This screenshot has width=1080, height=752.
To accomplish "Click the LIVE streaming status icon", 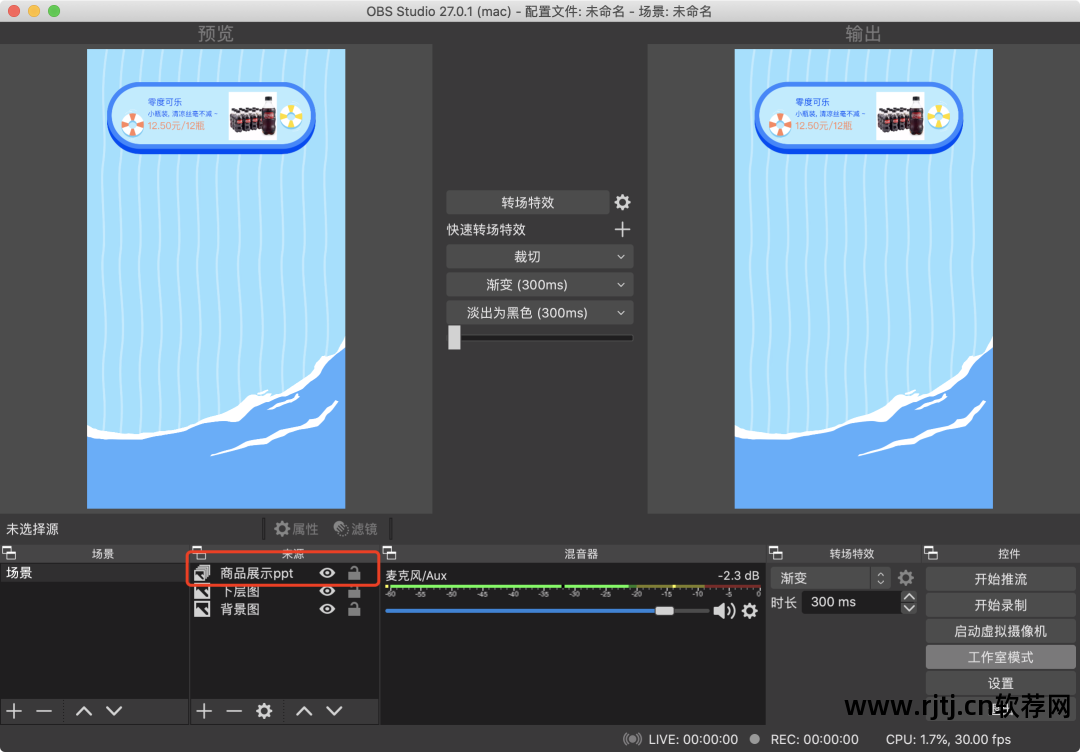I will [x=632, y=740].
